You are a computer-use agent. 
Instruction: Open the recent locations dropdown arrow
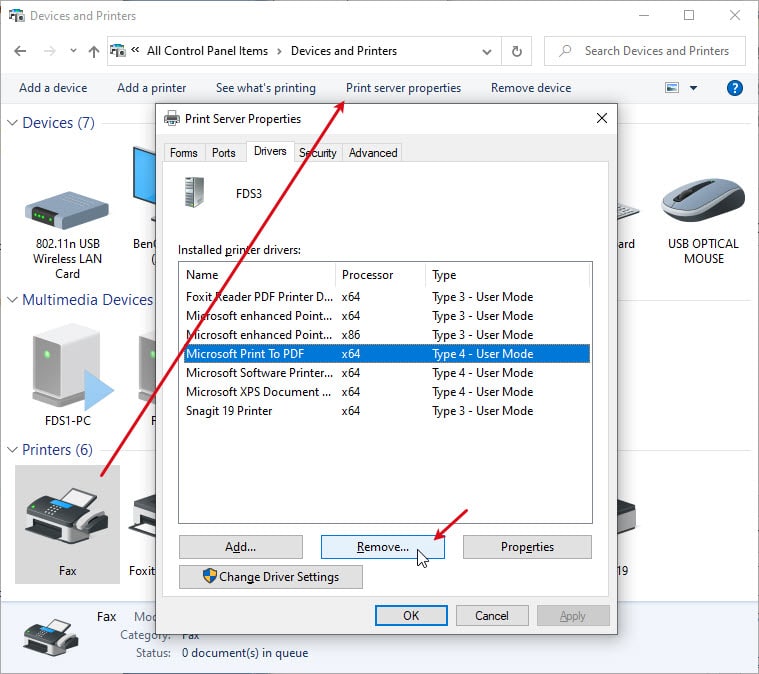tap(73, 50)
